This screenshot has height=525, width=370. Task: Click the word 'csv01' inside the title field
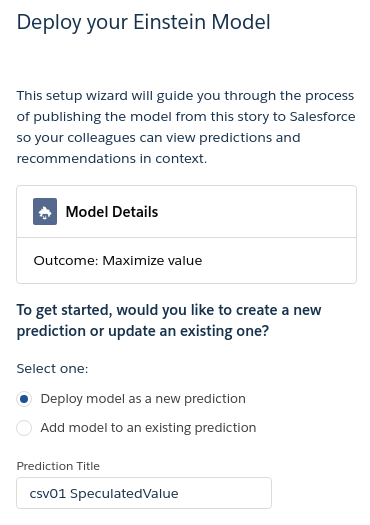[x=48, y=494]
